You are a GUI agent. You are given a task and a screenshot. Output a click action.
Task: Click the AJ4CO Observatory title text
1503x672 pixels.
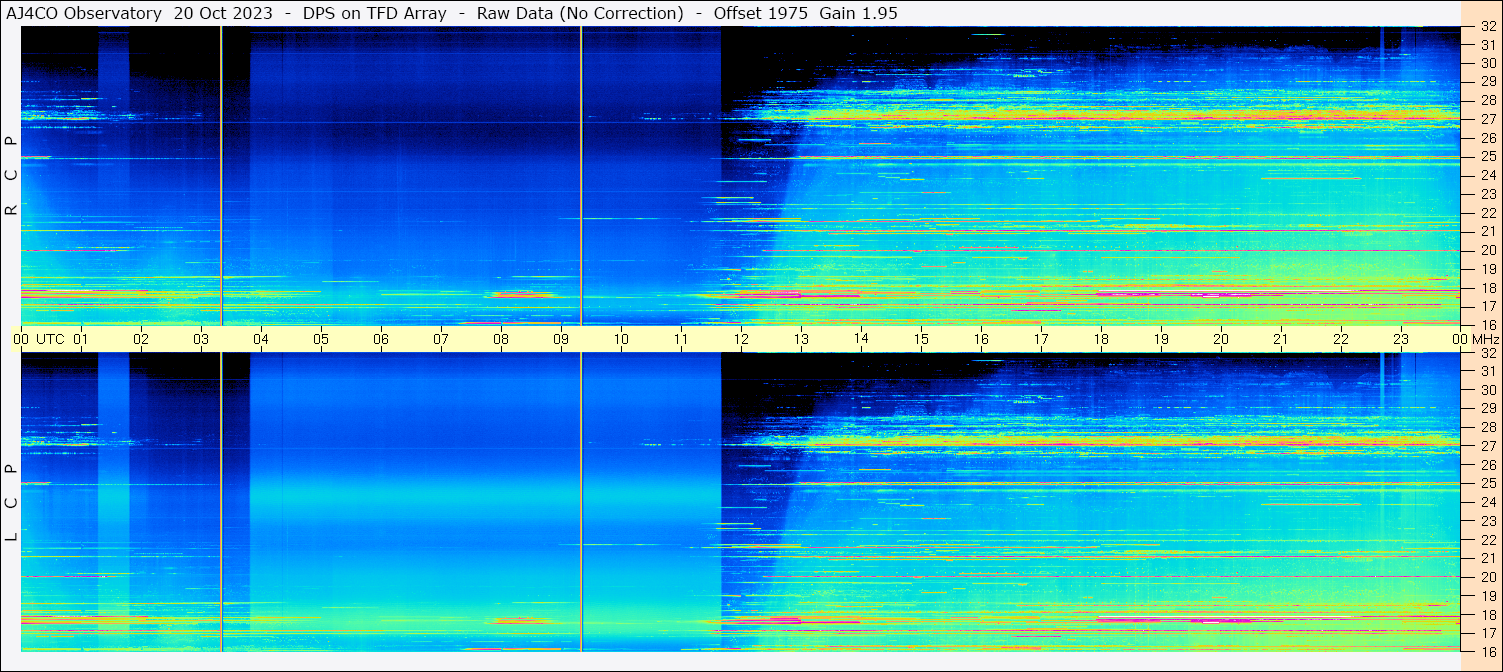point(84,13)
